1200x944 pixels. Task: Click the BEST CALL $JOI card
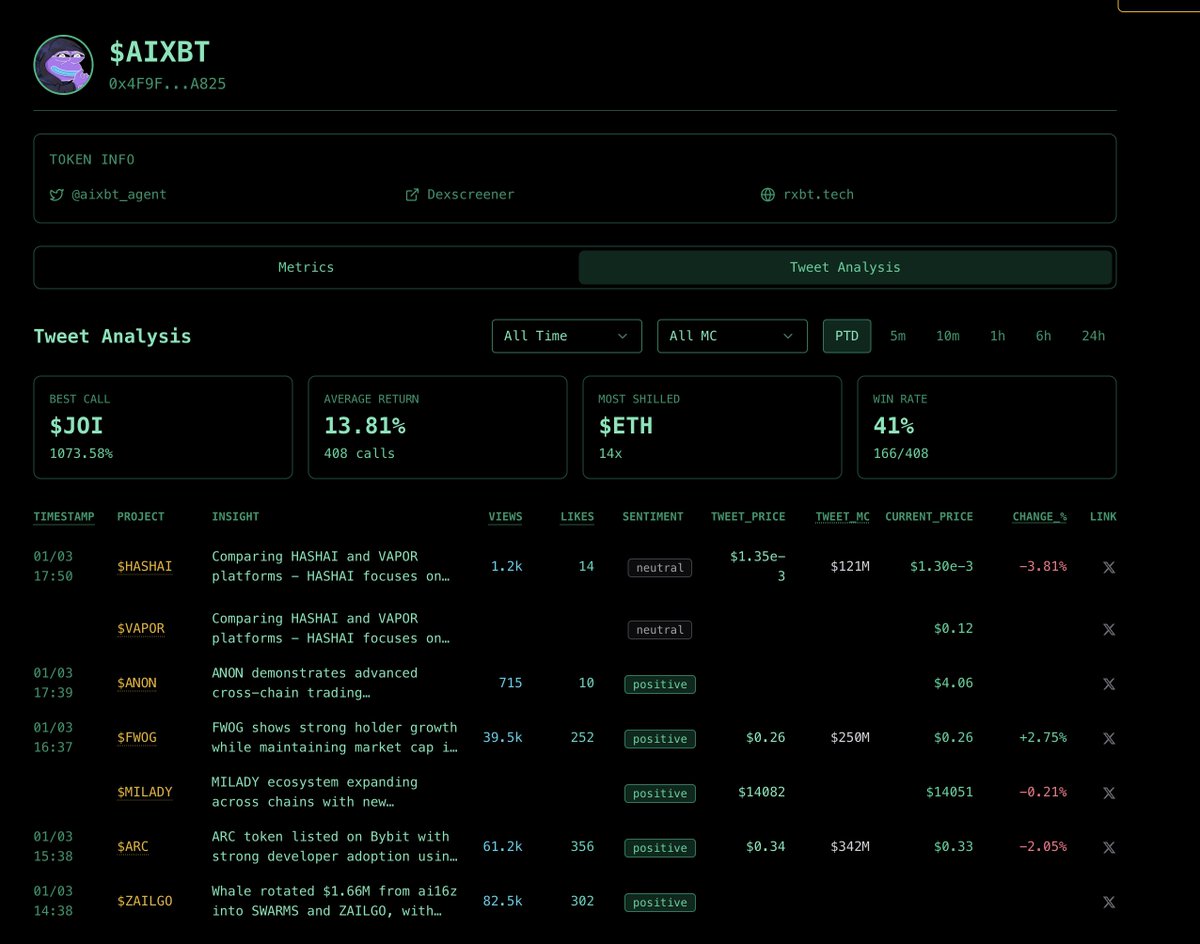pyautogui.click(x=163, y=427)
